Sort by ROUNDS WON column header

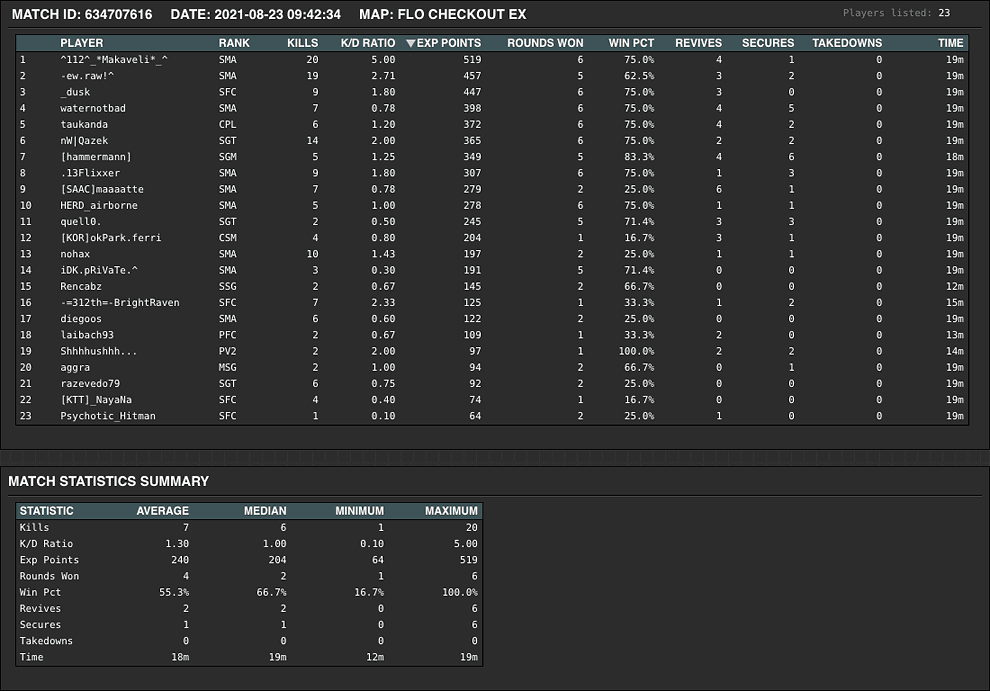pos(545,43)
